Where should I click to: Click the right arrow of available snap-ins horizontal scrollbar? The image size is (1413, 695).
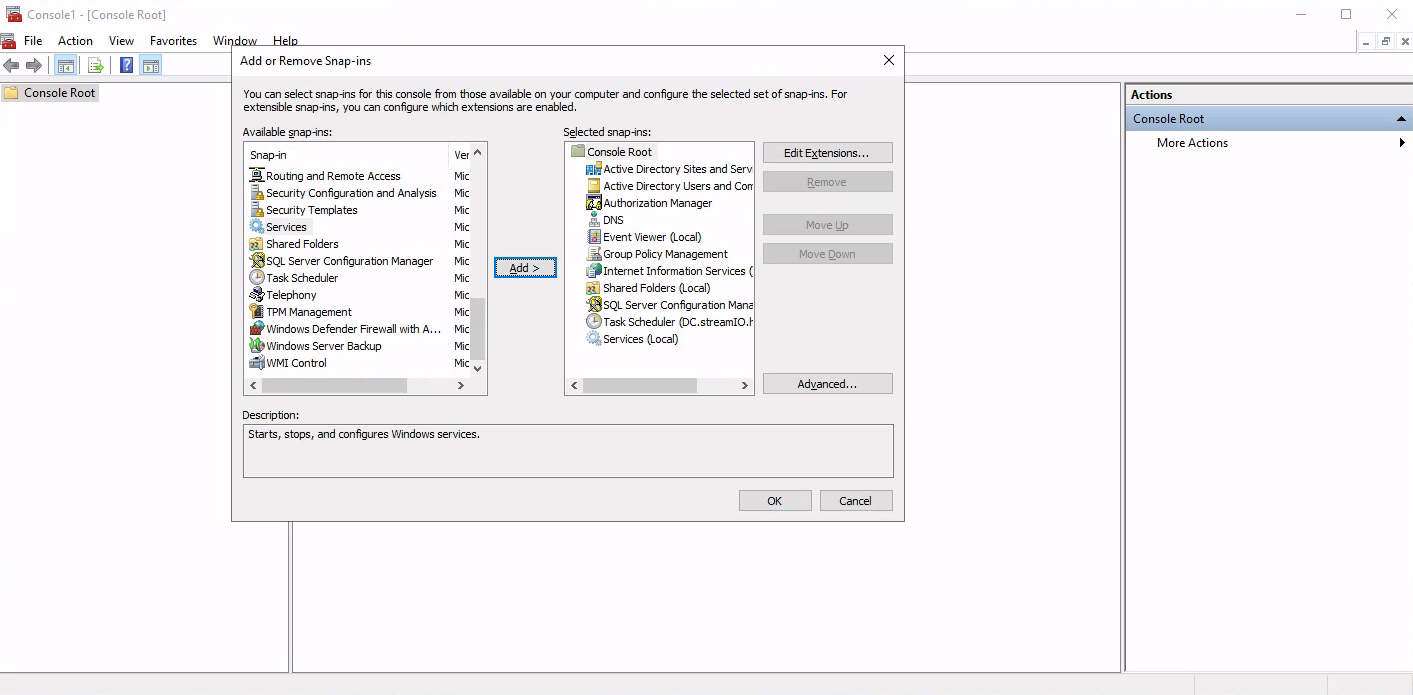pos(461,385)
